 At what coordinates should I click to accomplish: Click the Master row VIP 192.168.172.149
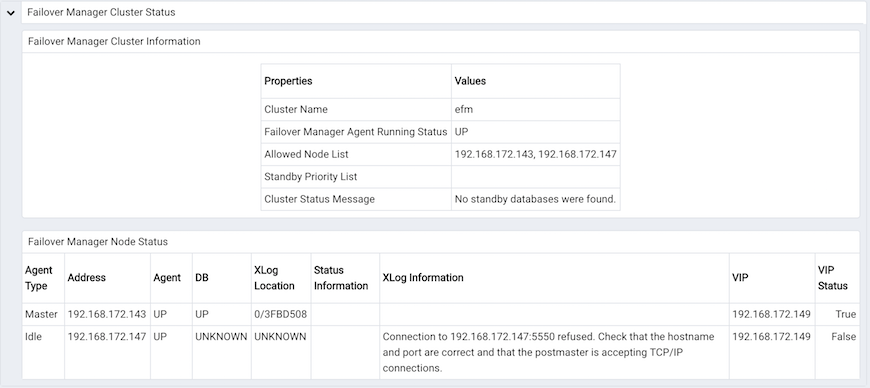(771, 314)
